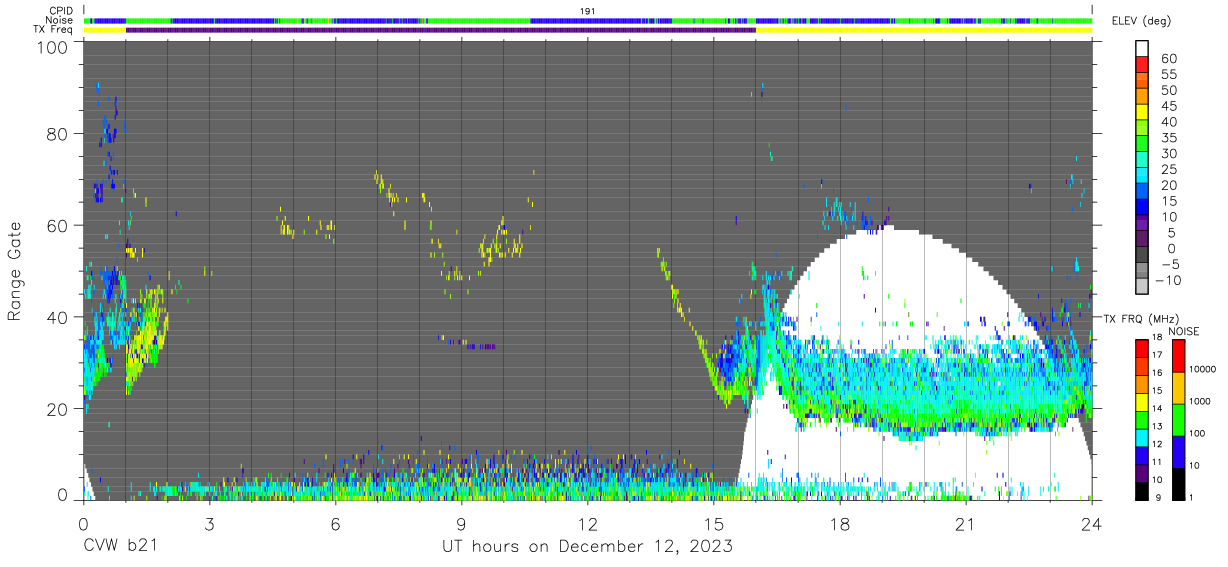Click the TX FRQ (MHz) legend title

(1137, 319)
